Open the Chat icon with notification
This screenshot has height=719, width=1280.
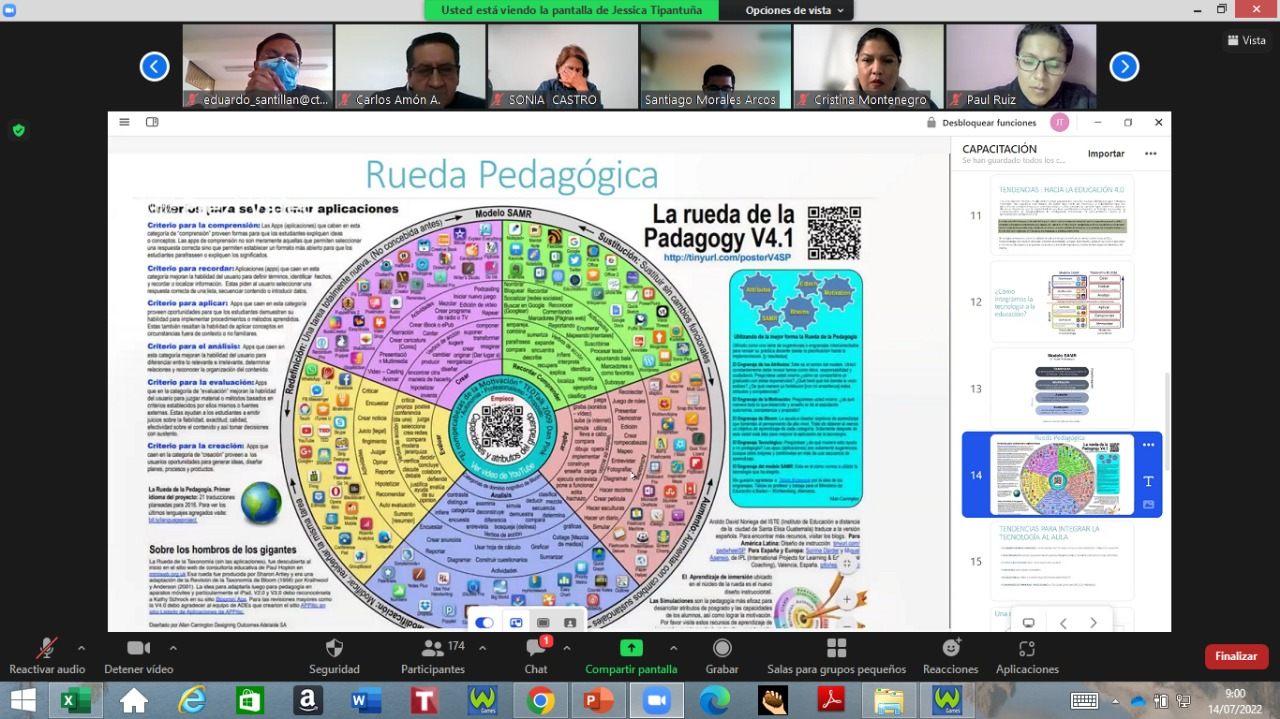tap(536, 649)
